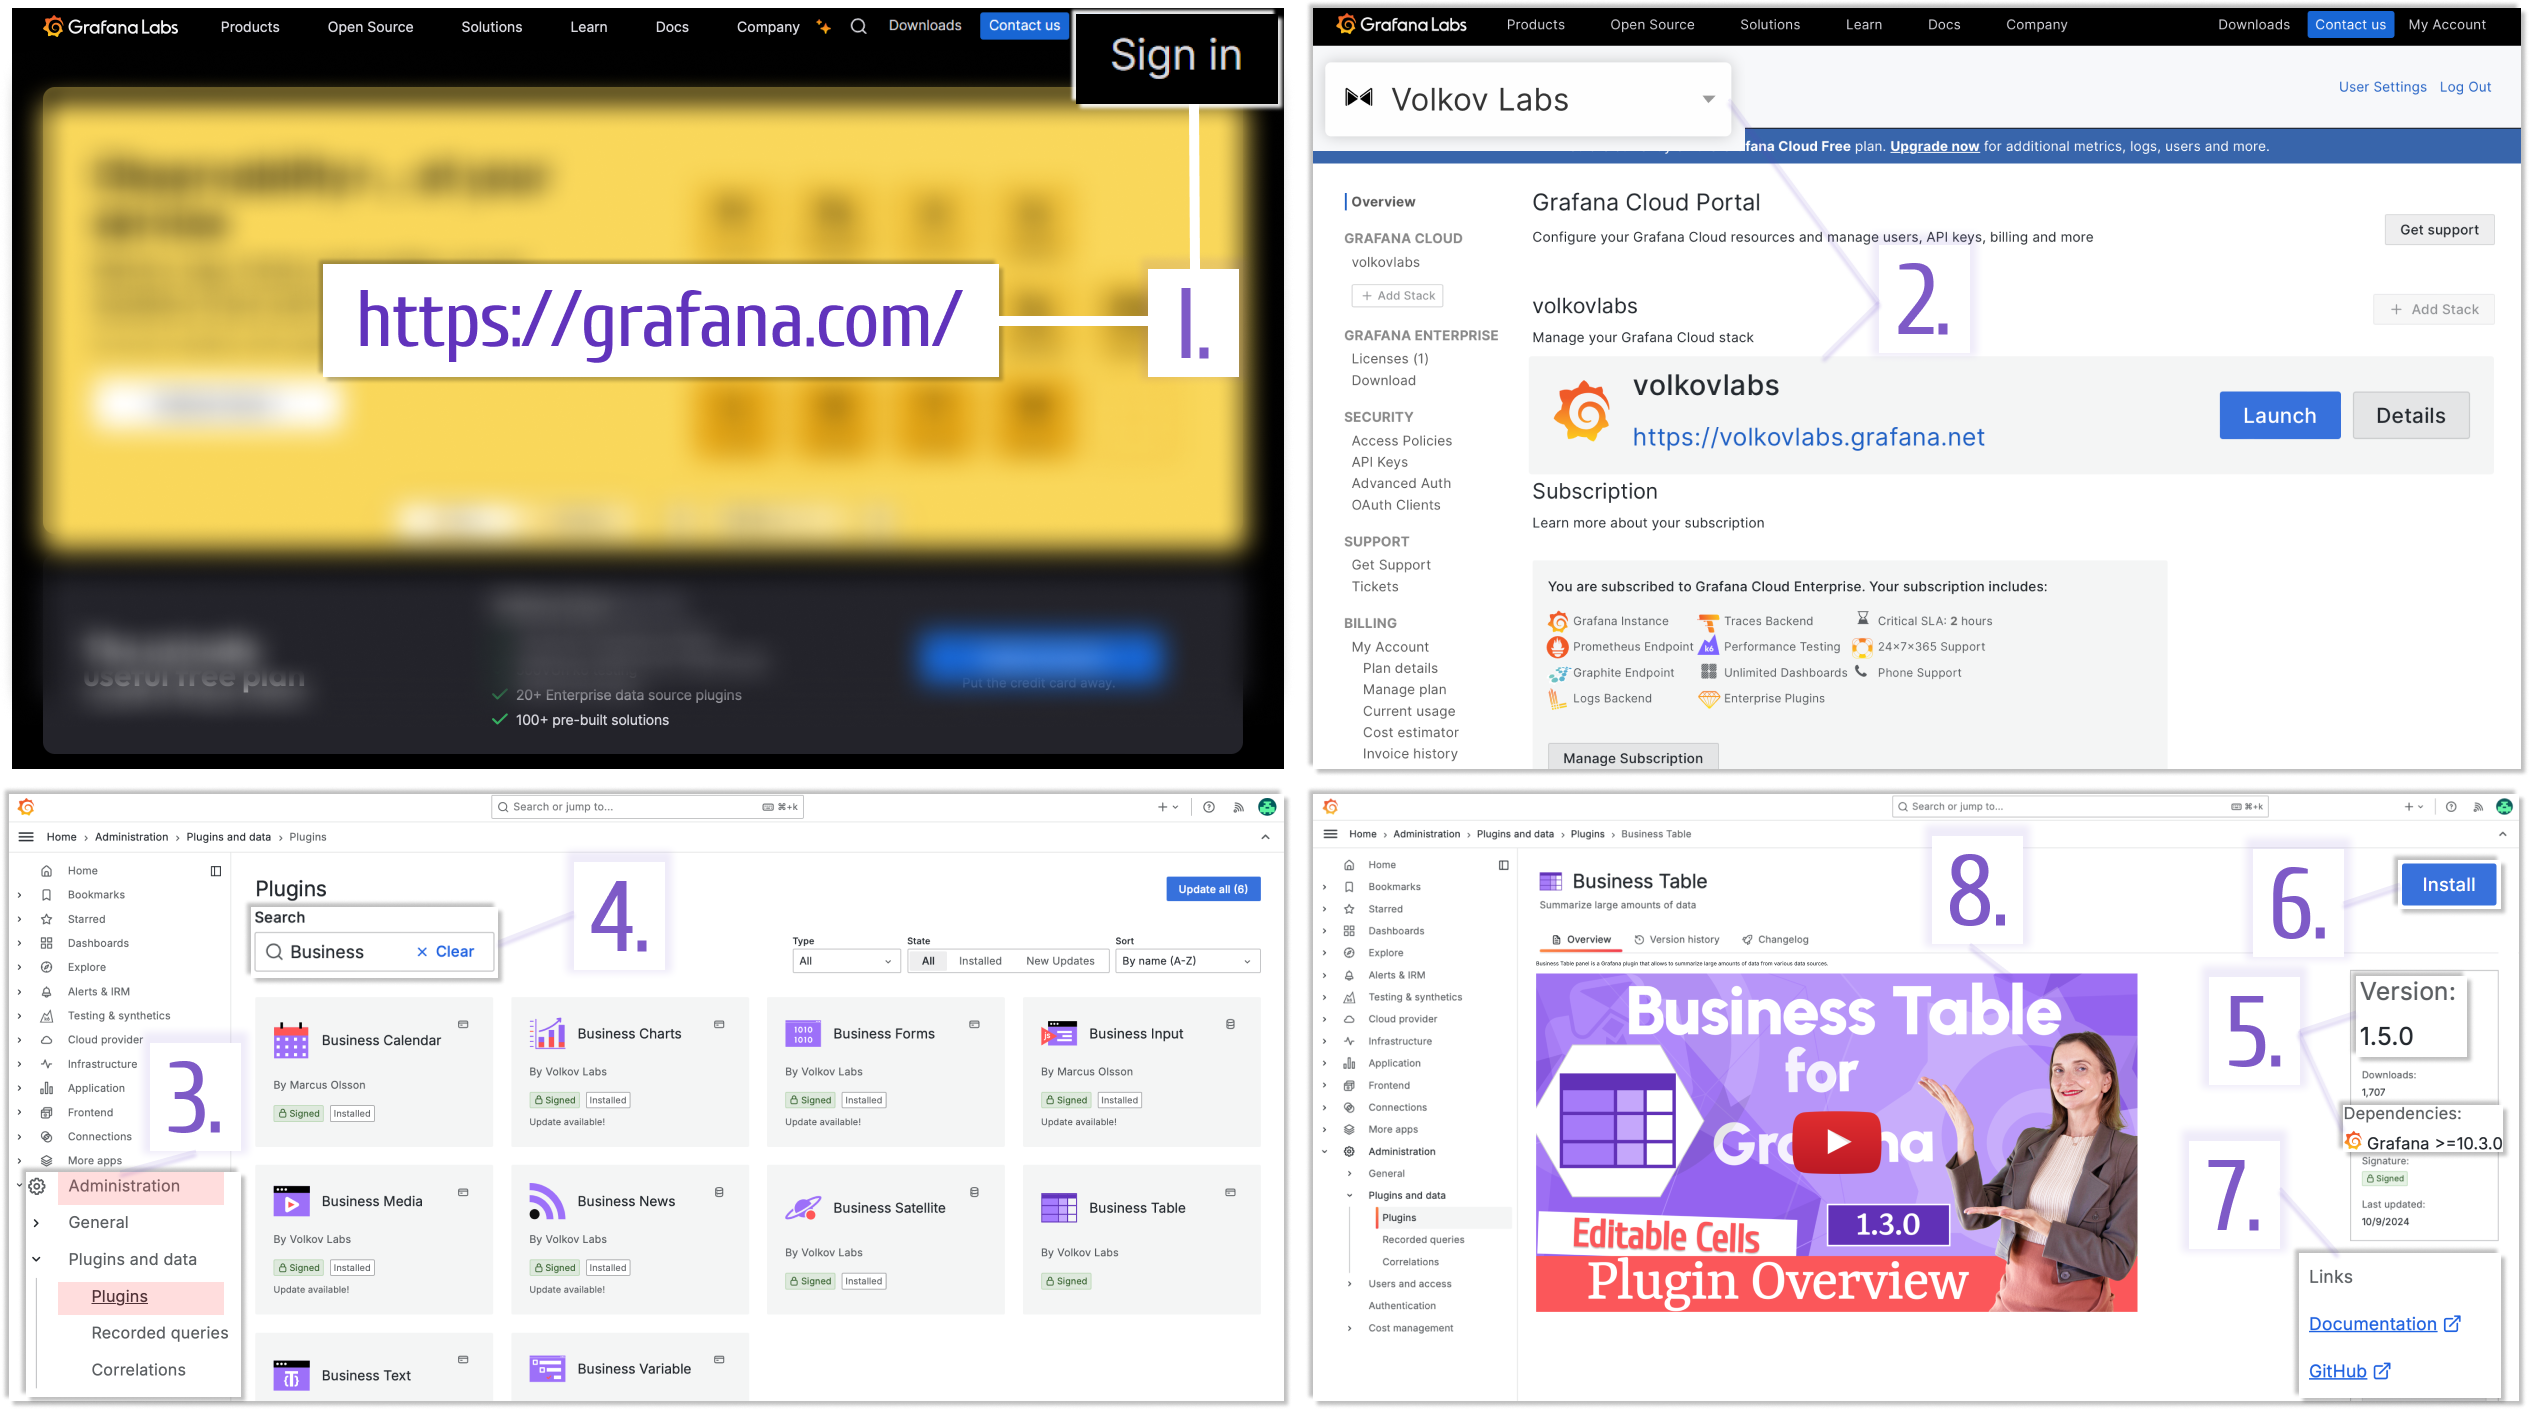Click Grafana Labs logo in the Cloud Portal header

tap(1401, 24)
